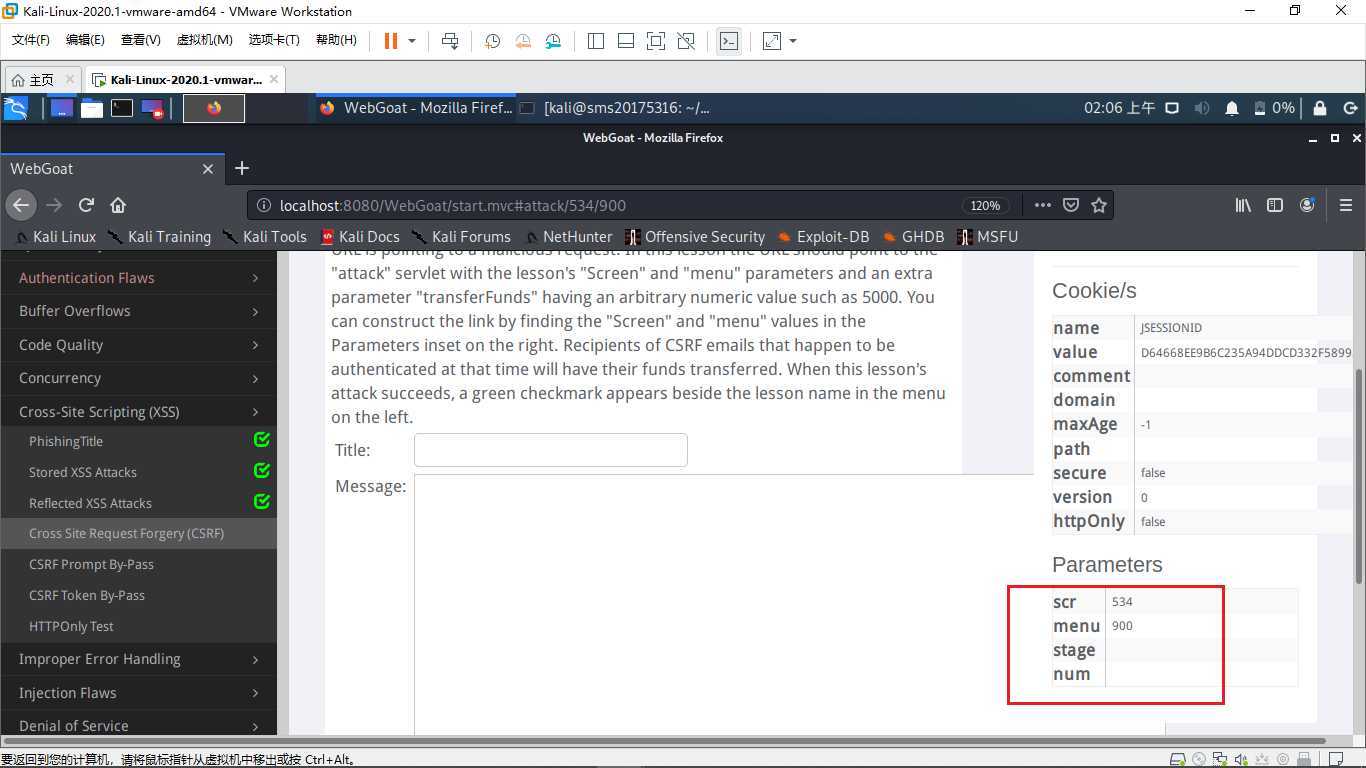Open the 帮助(H) menu
Viewport: 1366px width, 768px height.
pyautogui.click(x=336, y=40)
